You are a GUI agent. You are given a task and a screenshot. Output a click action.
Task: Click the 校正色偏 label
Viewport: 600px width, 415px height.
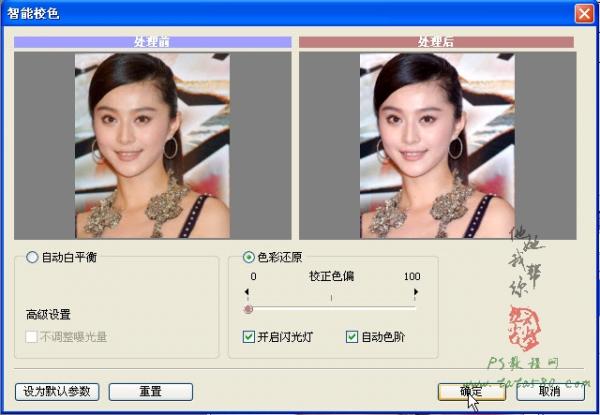click(331, 276)
